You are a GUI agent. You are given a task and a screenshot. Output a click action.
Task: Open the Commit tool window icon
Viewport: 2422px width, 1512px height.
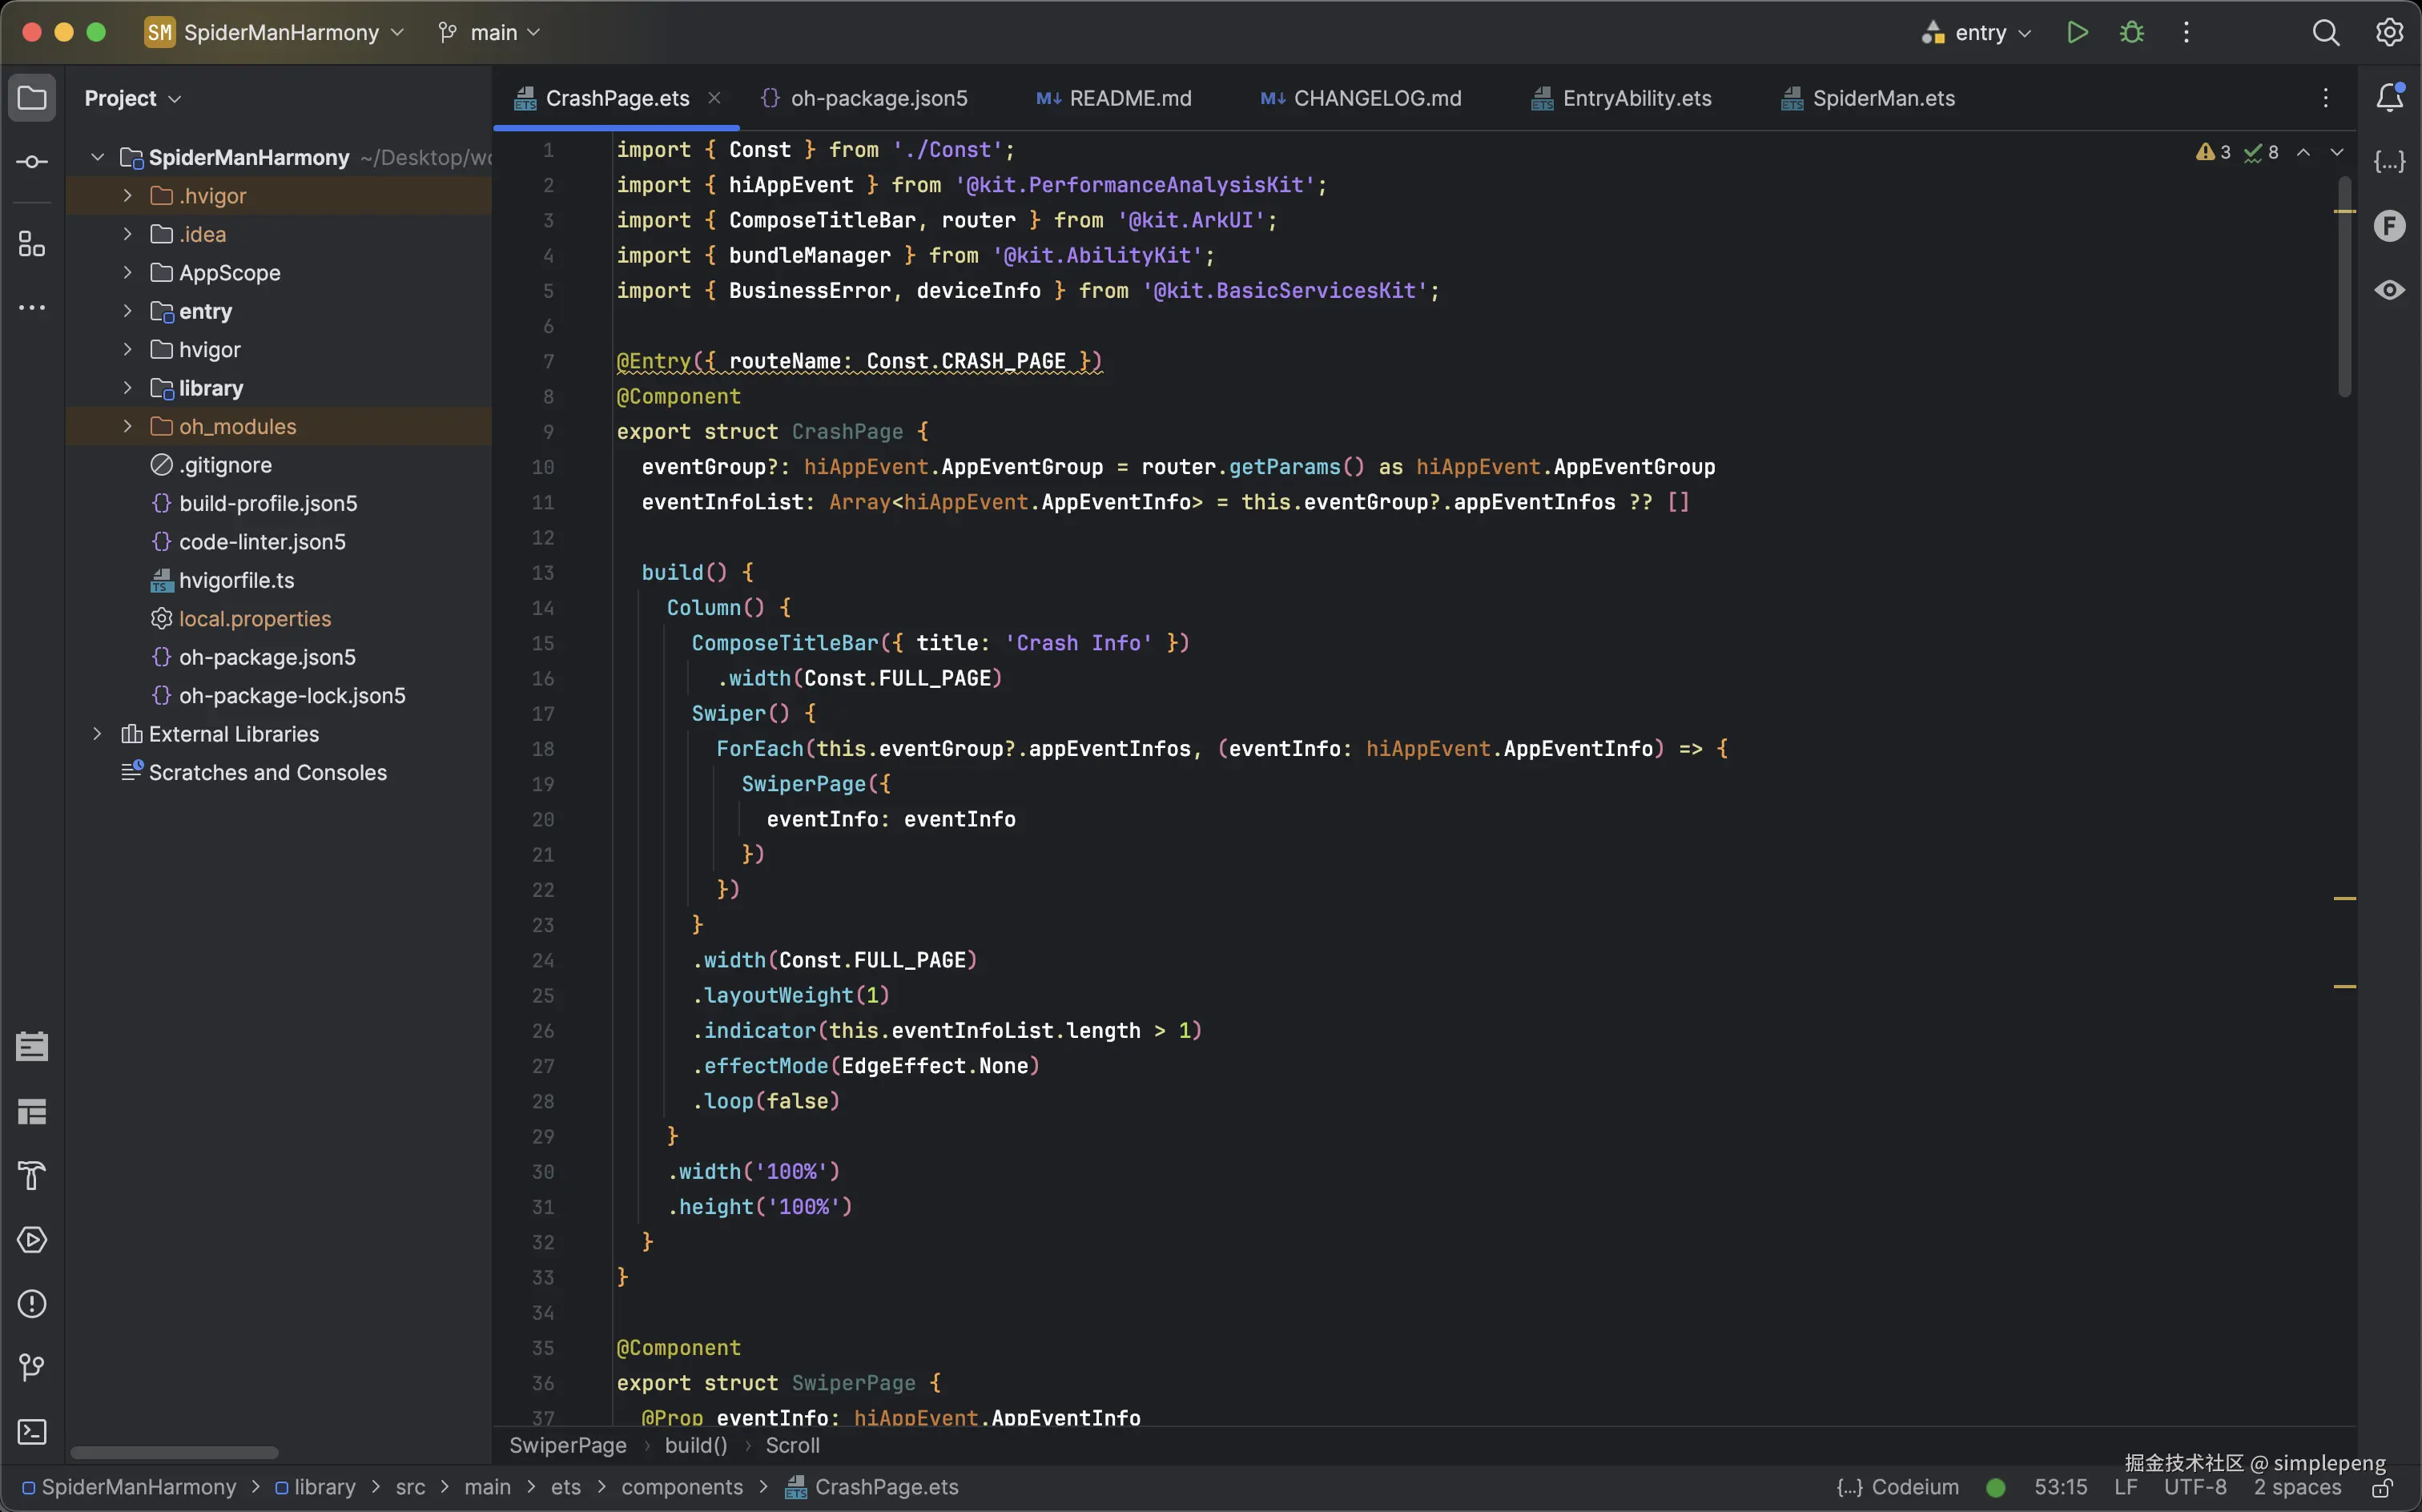pos(32,162)
